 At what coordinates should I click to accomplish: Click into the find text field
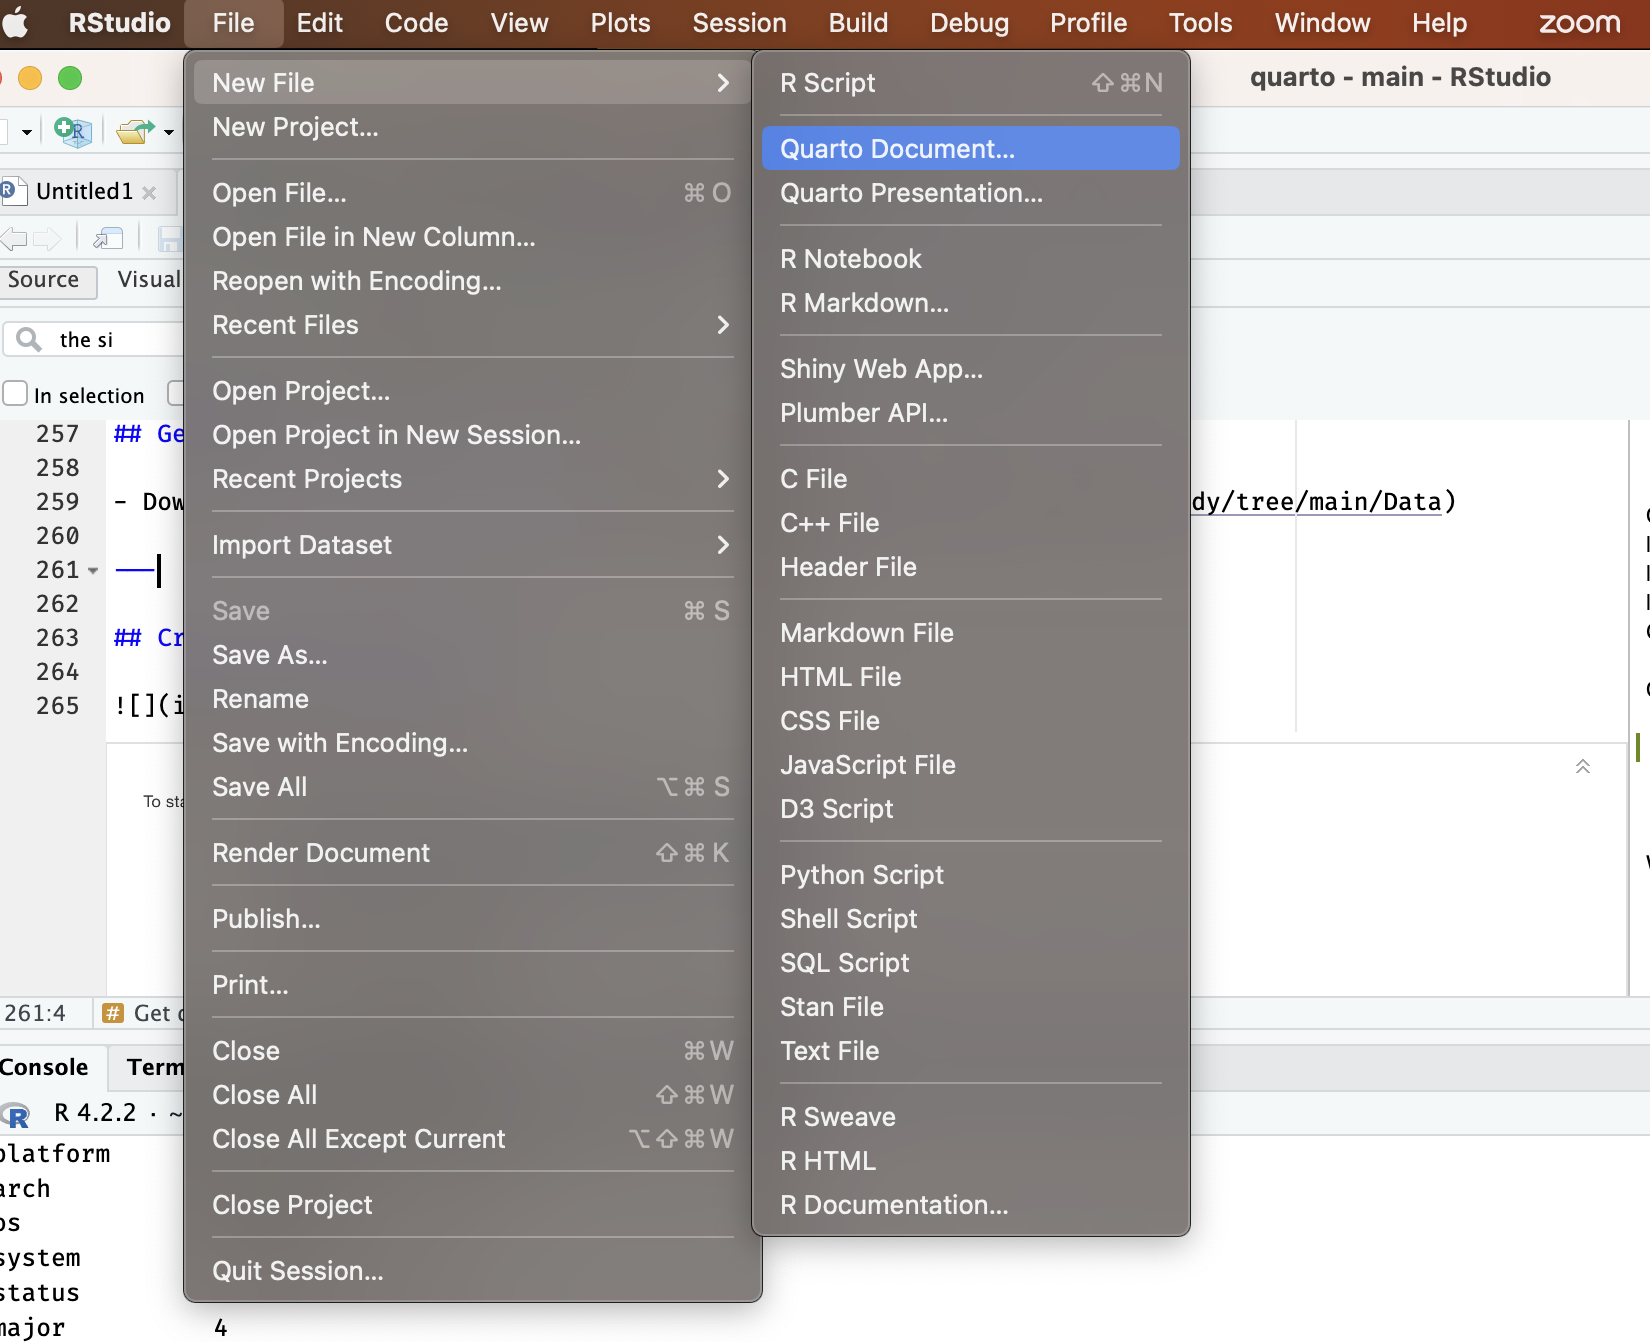(115, 340)
